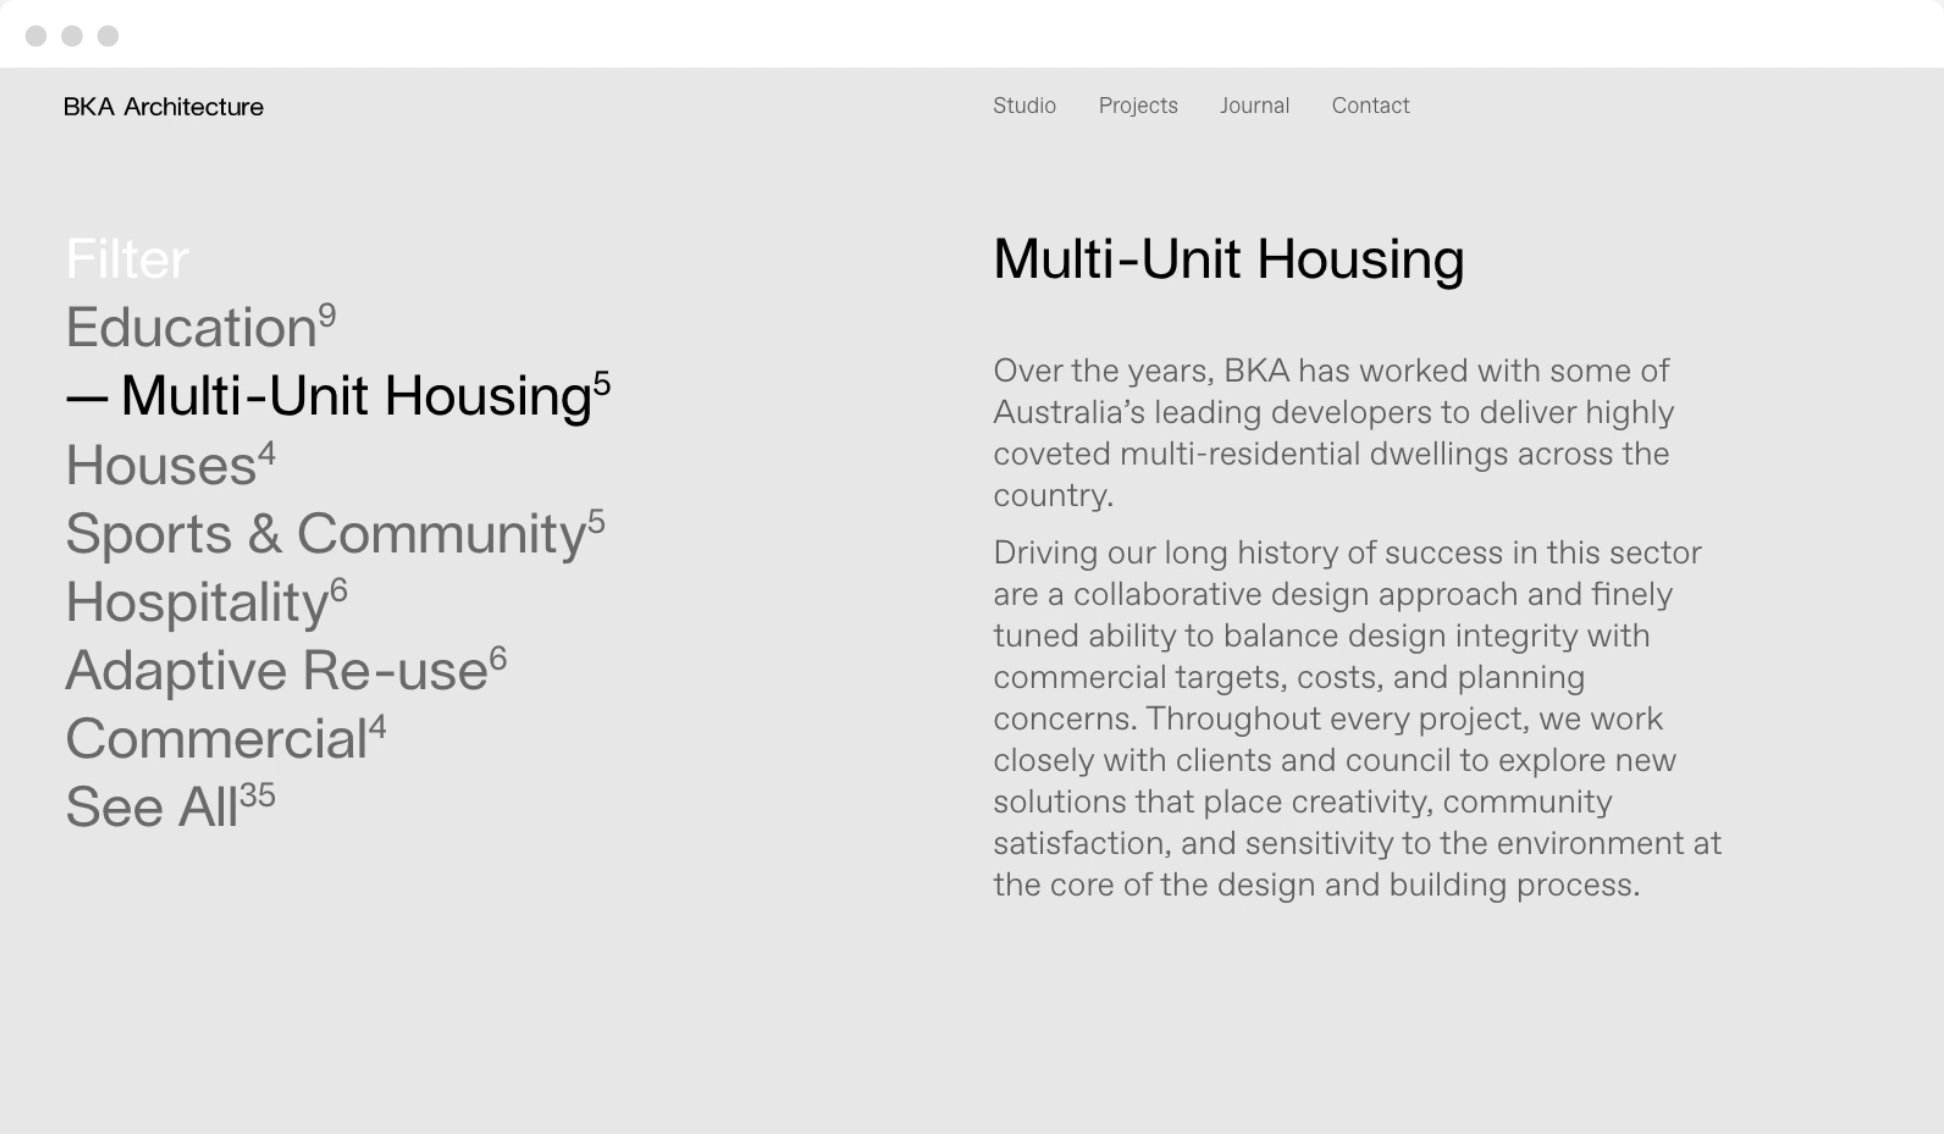Navigate to the Contact page
The image size is (1944, 1134).
coord(1370,106)
